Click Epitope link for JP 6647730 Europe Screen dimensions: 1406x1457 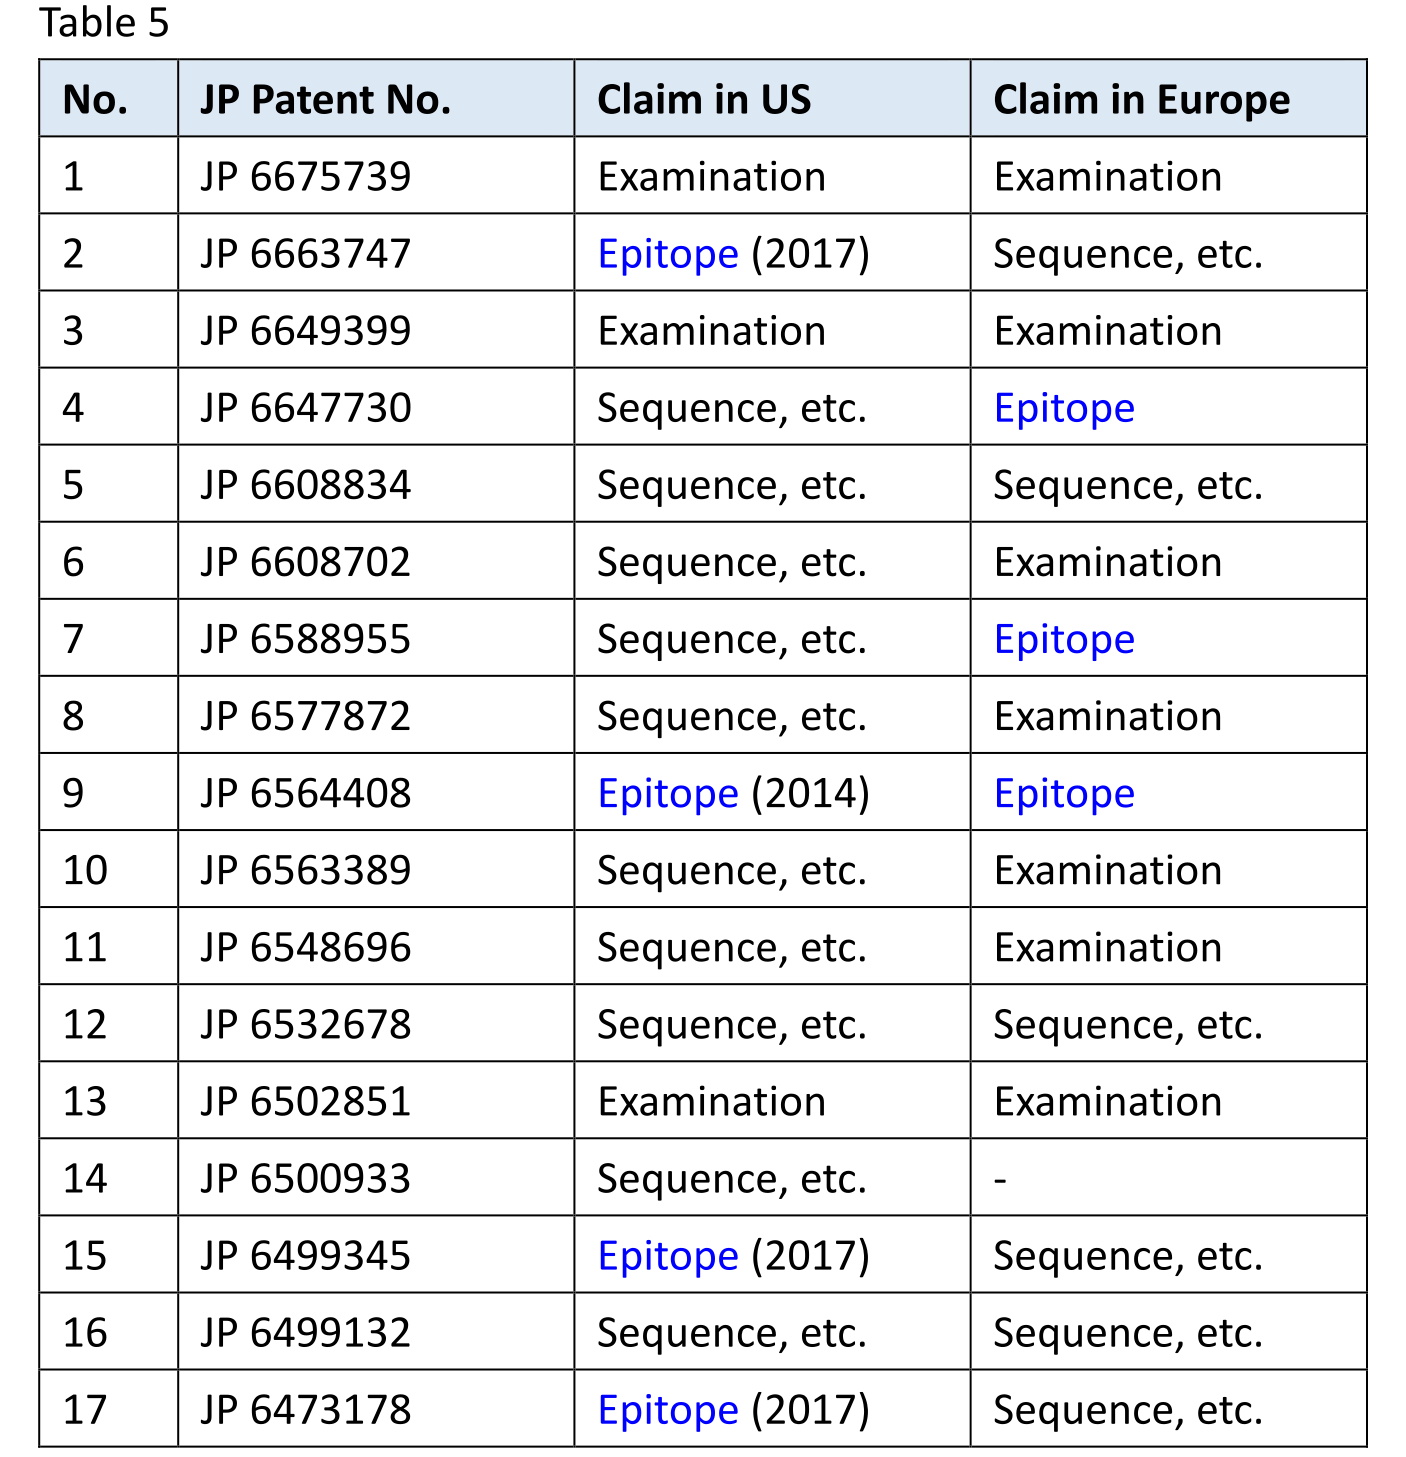coord(1064,408)
